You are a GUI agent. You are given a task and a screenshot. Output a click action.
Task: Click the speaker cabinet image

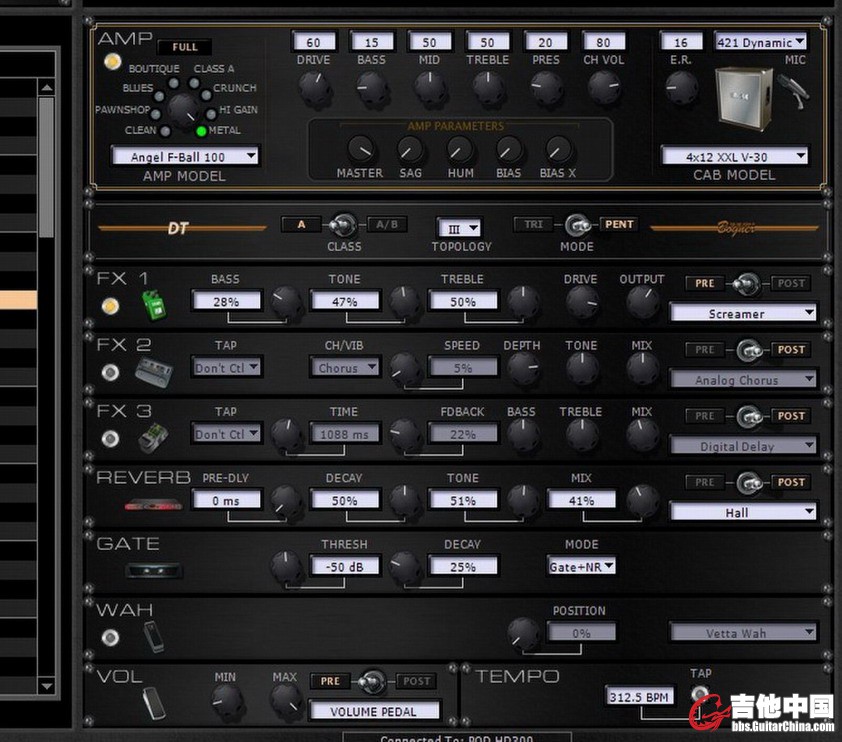[745, 99]
